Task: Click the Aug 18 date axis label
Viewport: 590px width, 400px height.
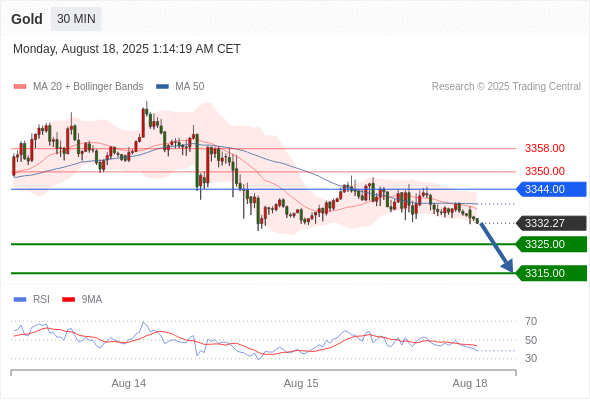Action: [x=470, y=383]
